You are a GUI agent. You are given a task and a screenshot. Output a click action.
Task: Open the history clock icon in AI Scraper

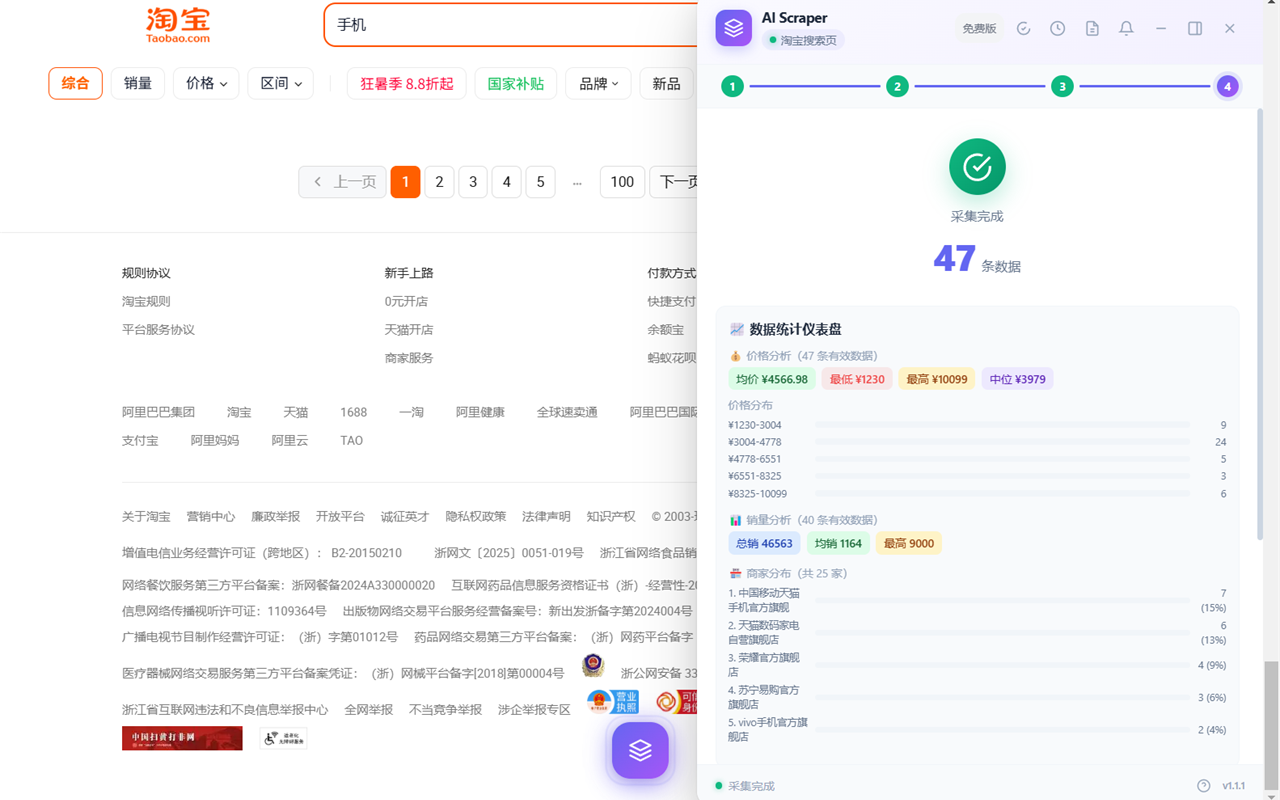pos(1057,29)
